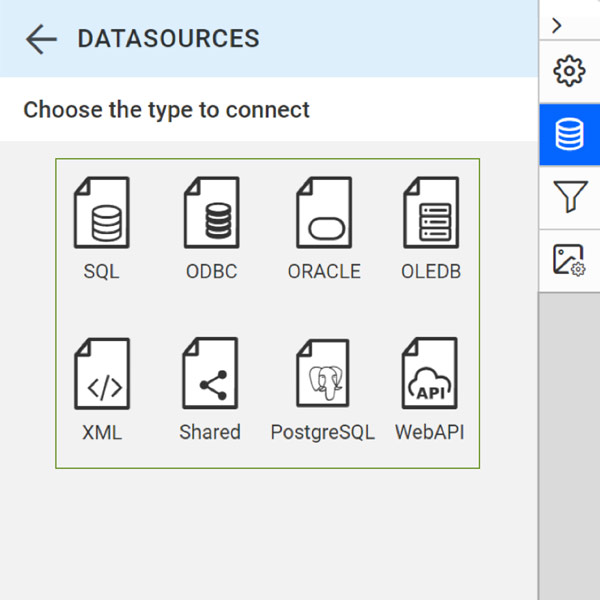Select the WebAPI cloud icon
Image resolution: width=600 pixels, height=600 pixels.
[x=430, y=375]
